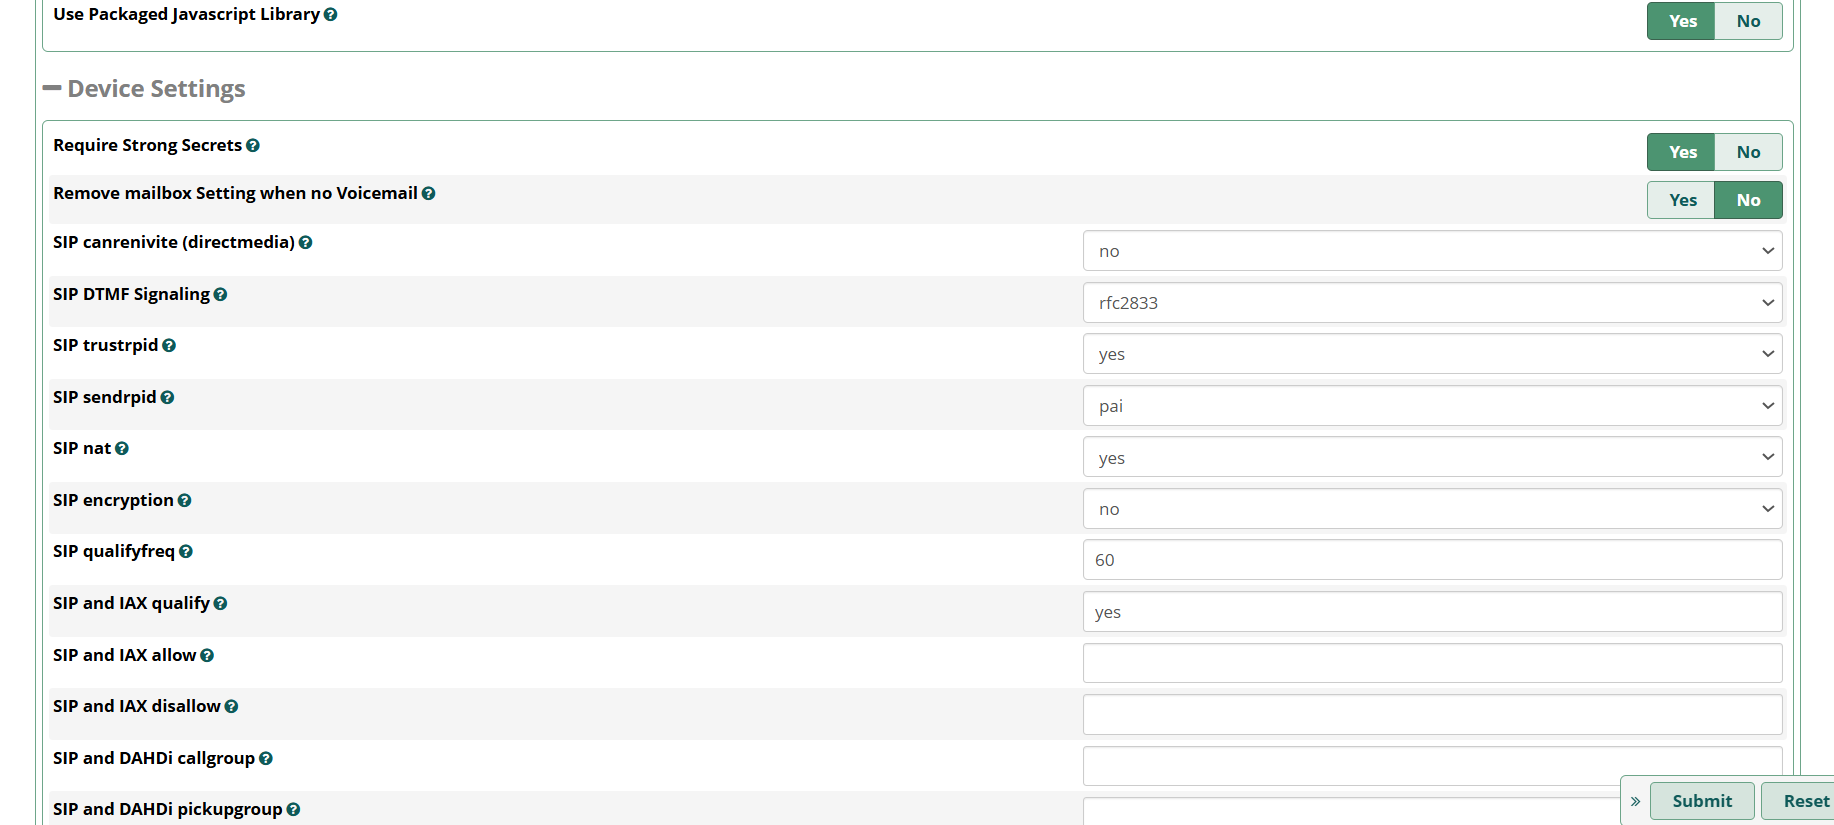Click the SIP and IAX qualify input field
The image size is (1834, 825).
[x=1432, y=612]
